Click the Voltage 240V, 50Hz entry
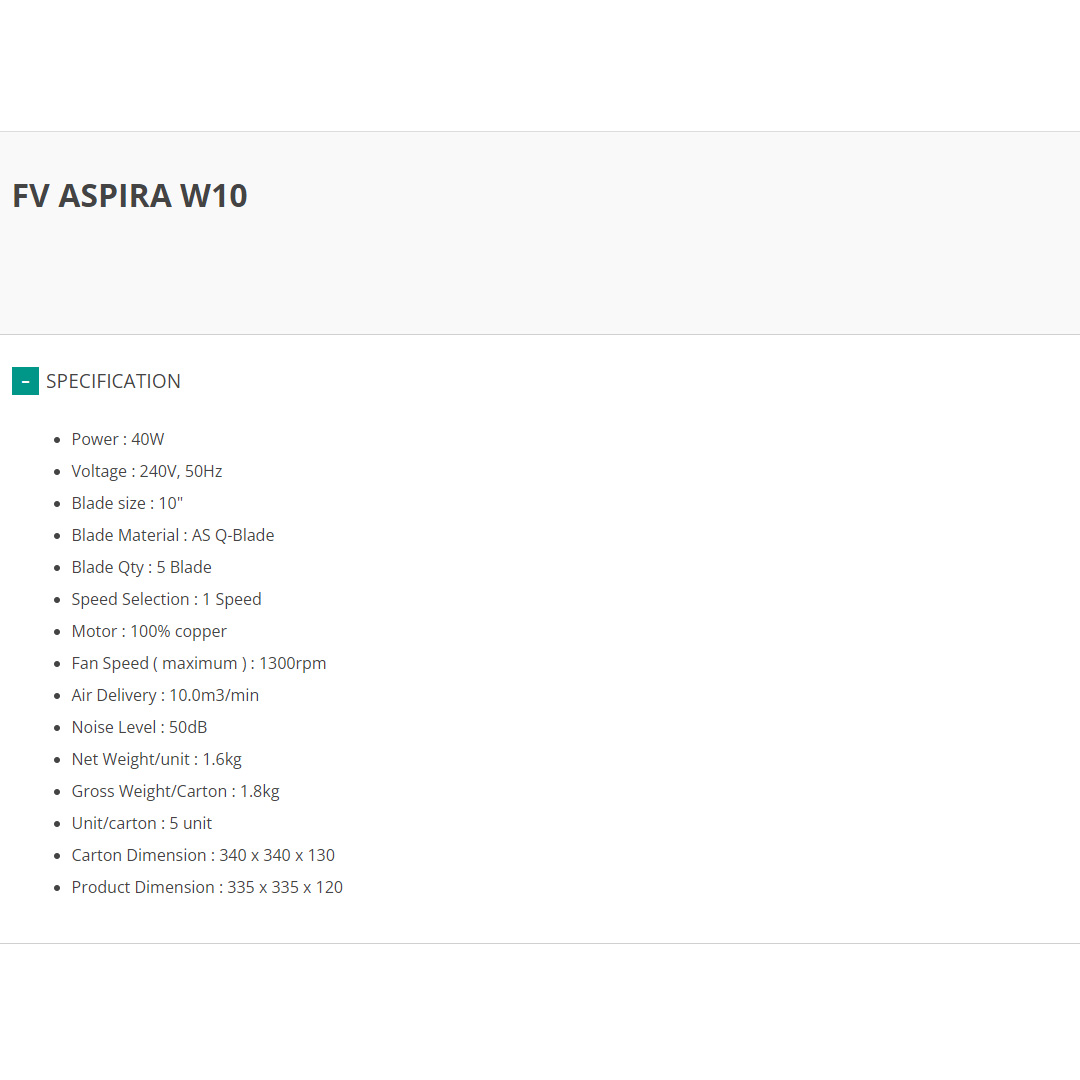1080x1080 pixels. [x=147, y=471]
